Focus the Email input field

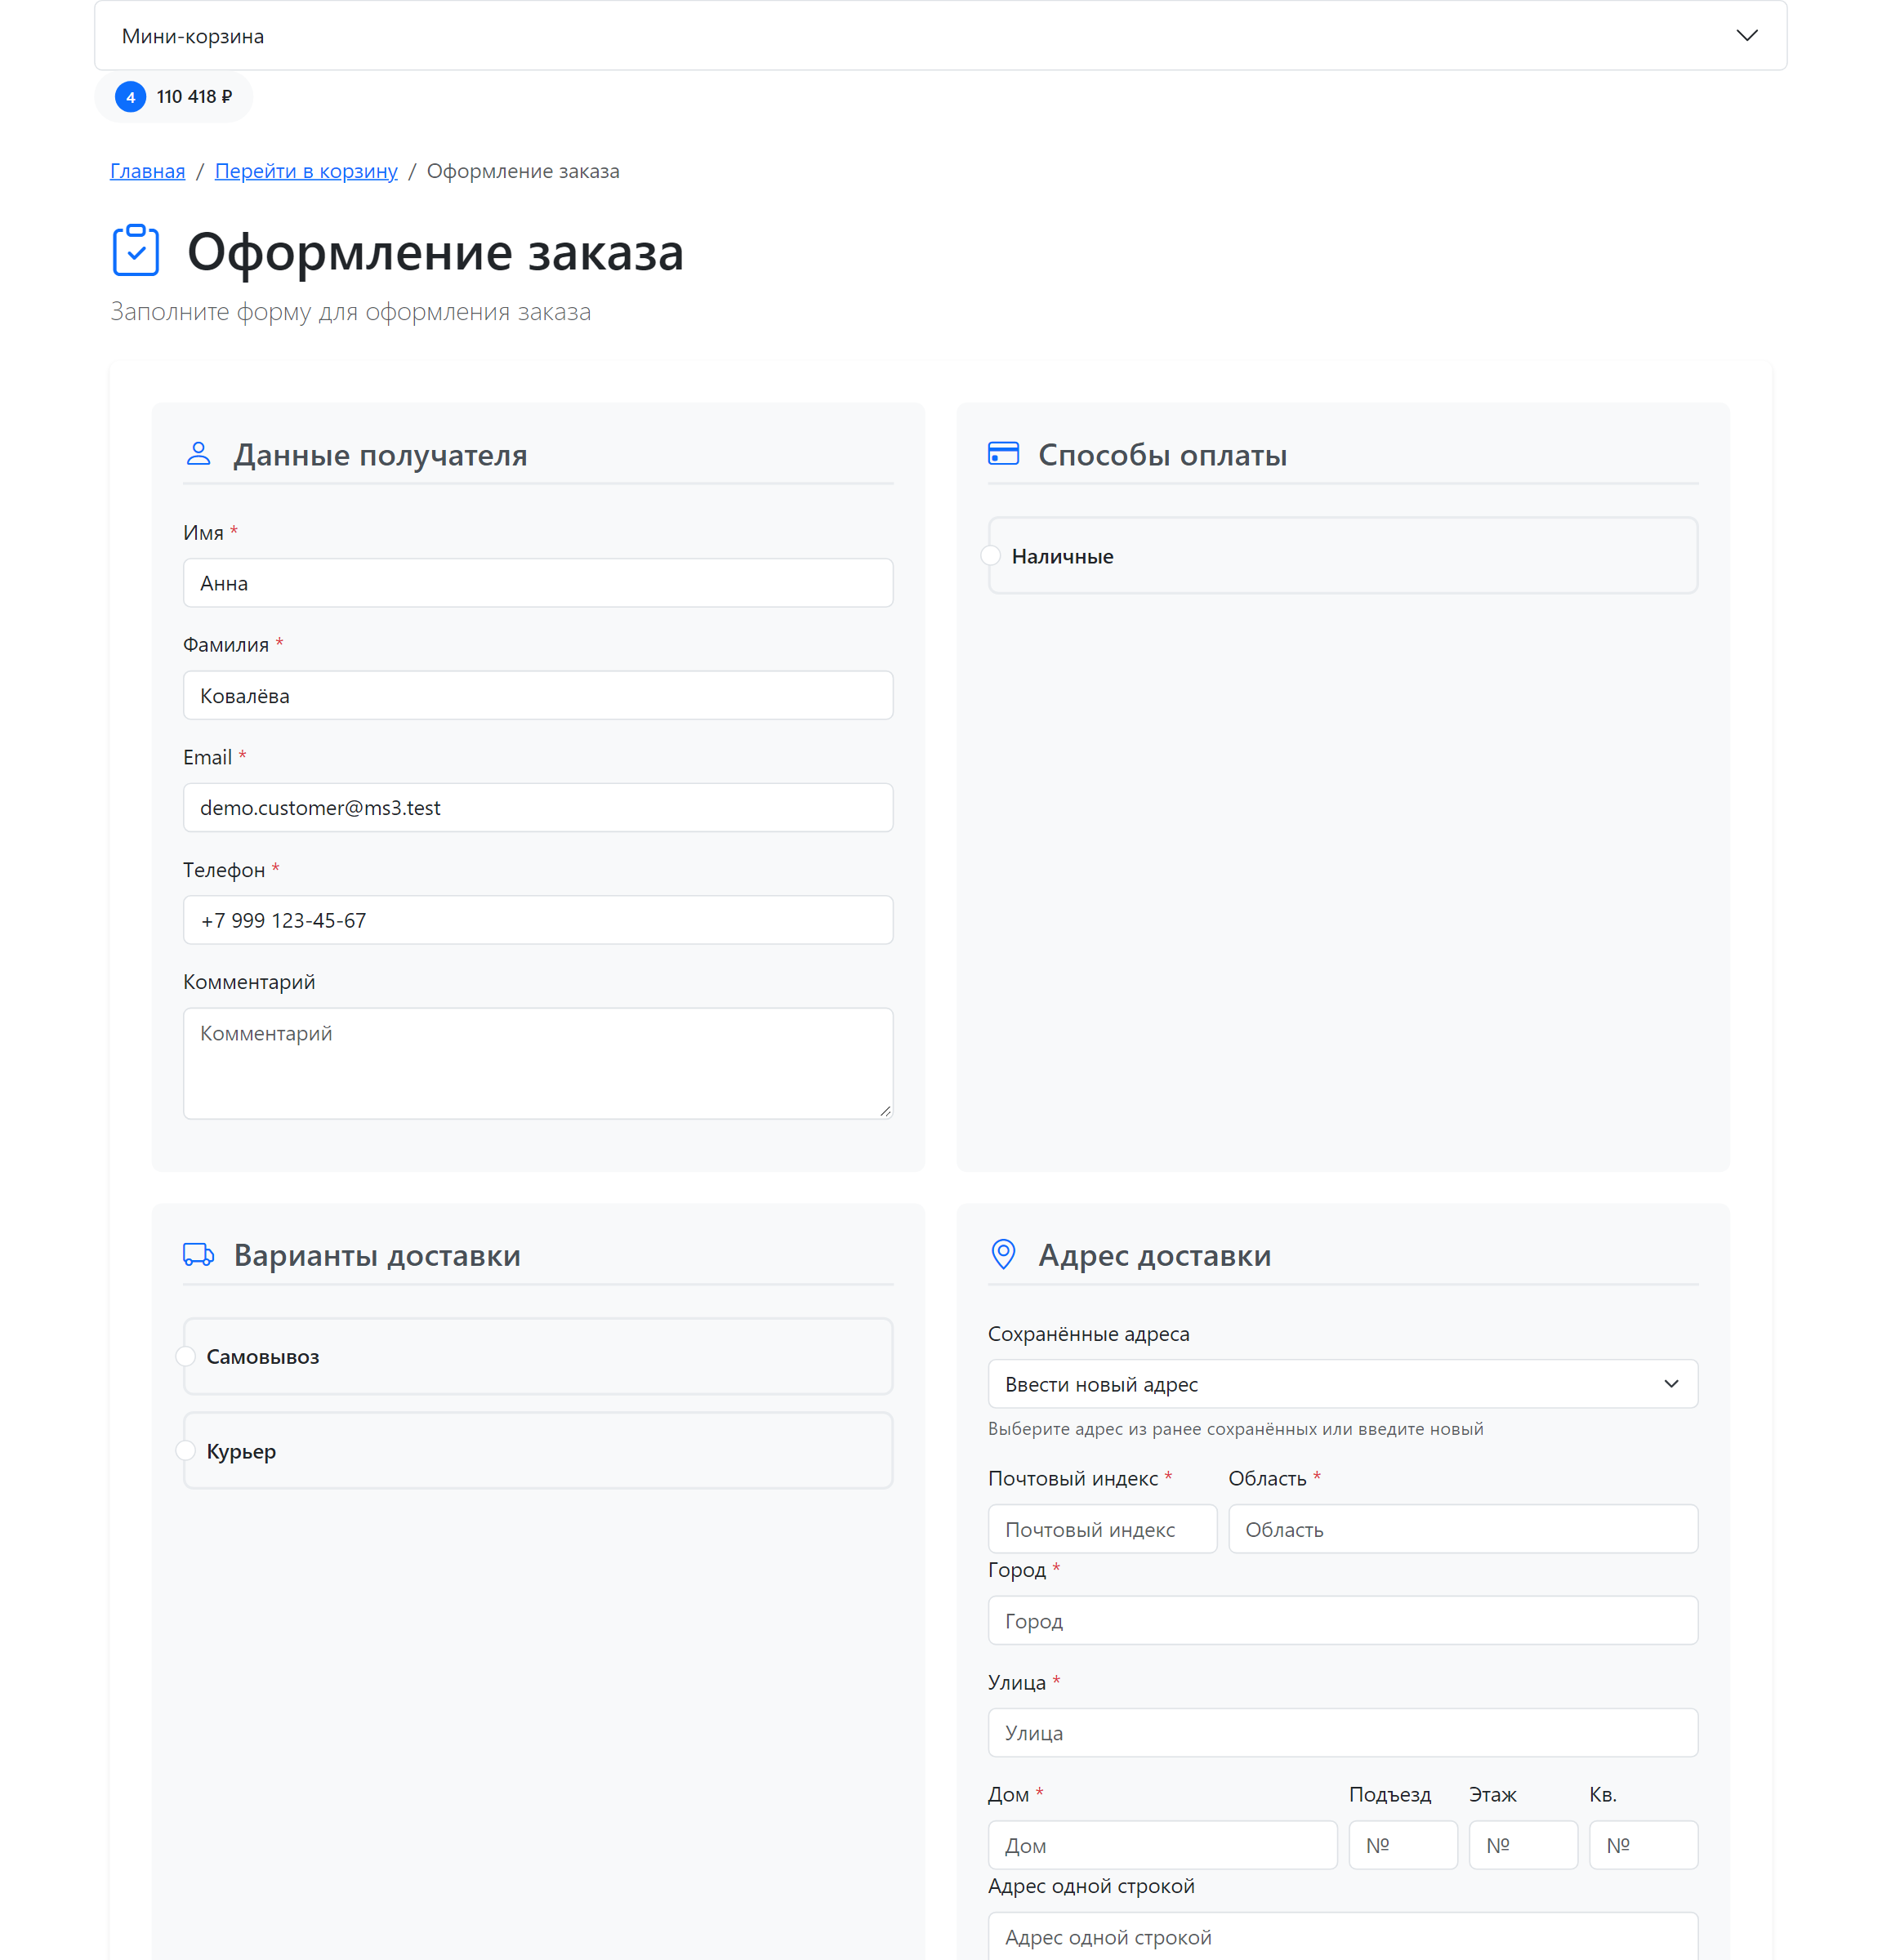(538, 807)
